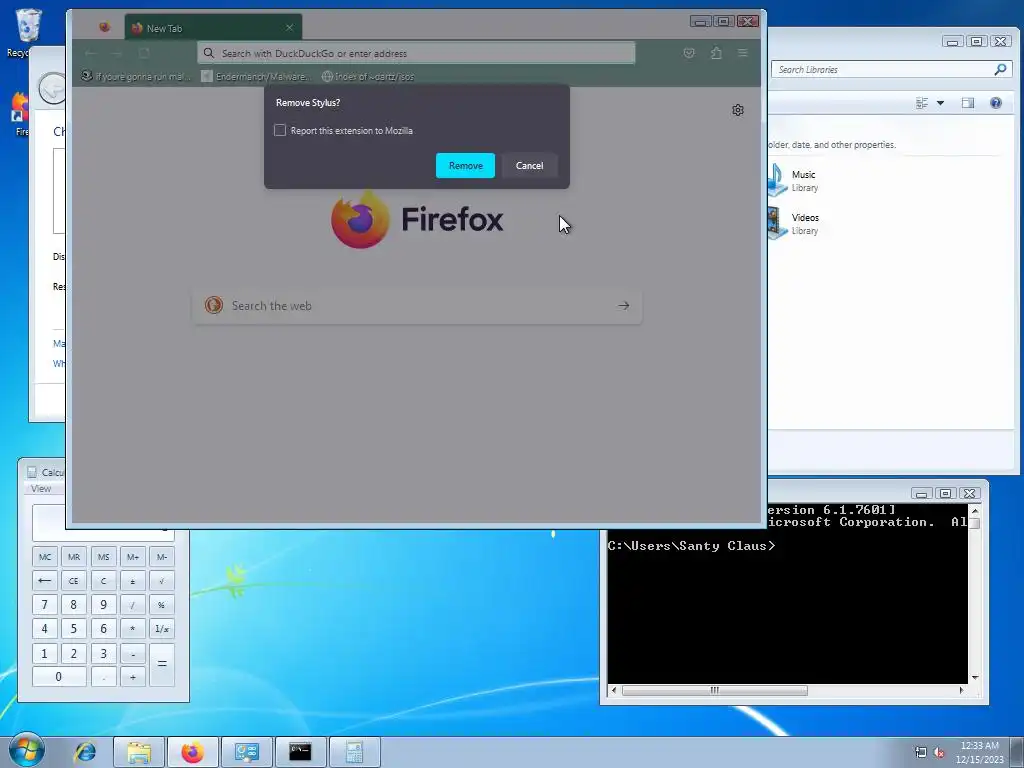The width and height of the screenshot is (1024, 768).
Task: Open help icon in Libraries window
Action: (x=996, y=103)
